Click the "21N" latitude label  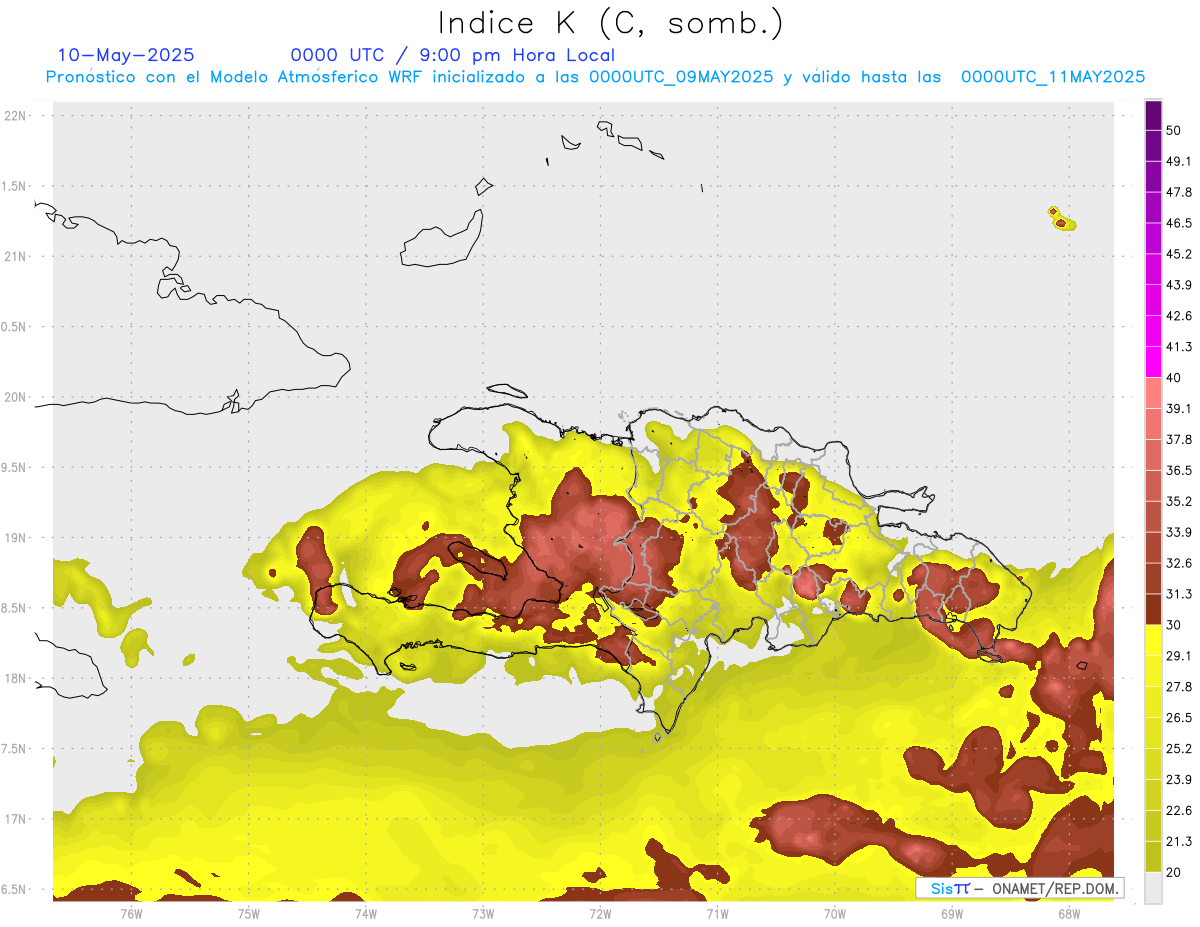tap(15, 256)
